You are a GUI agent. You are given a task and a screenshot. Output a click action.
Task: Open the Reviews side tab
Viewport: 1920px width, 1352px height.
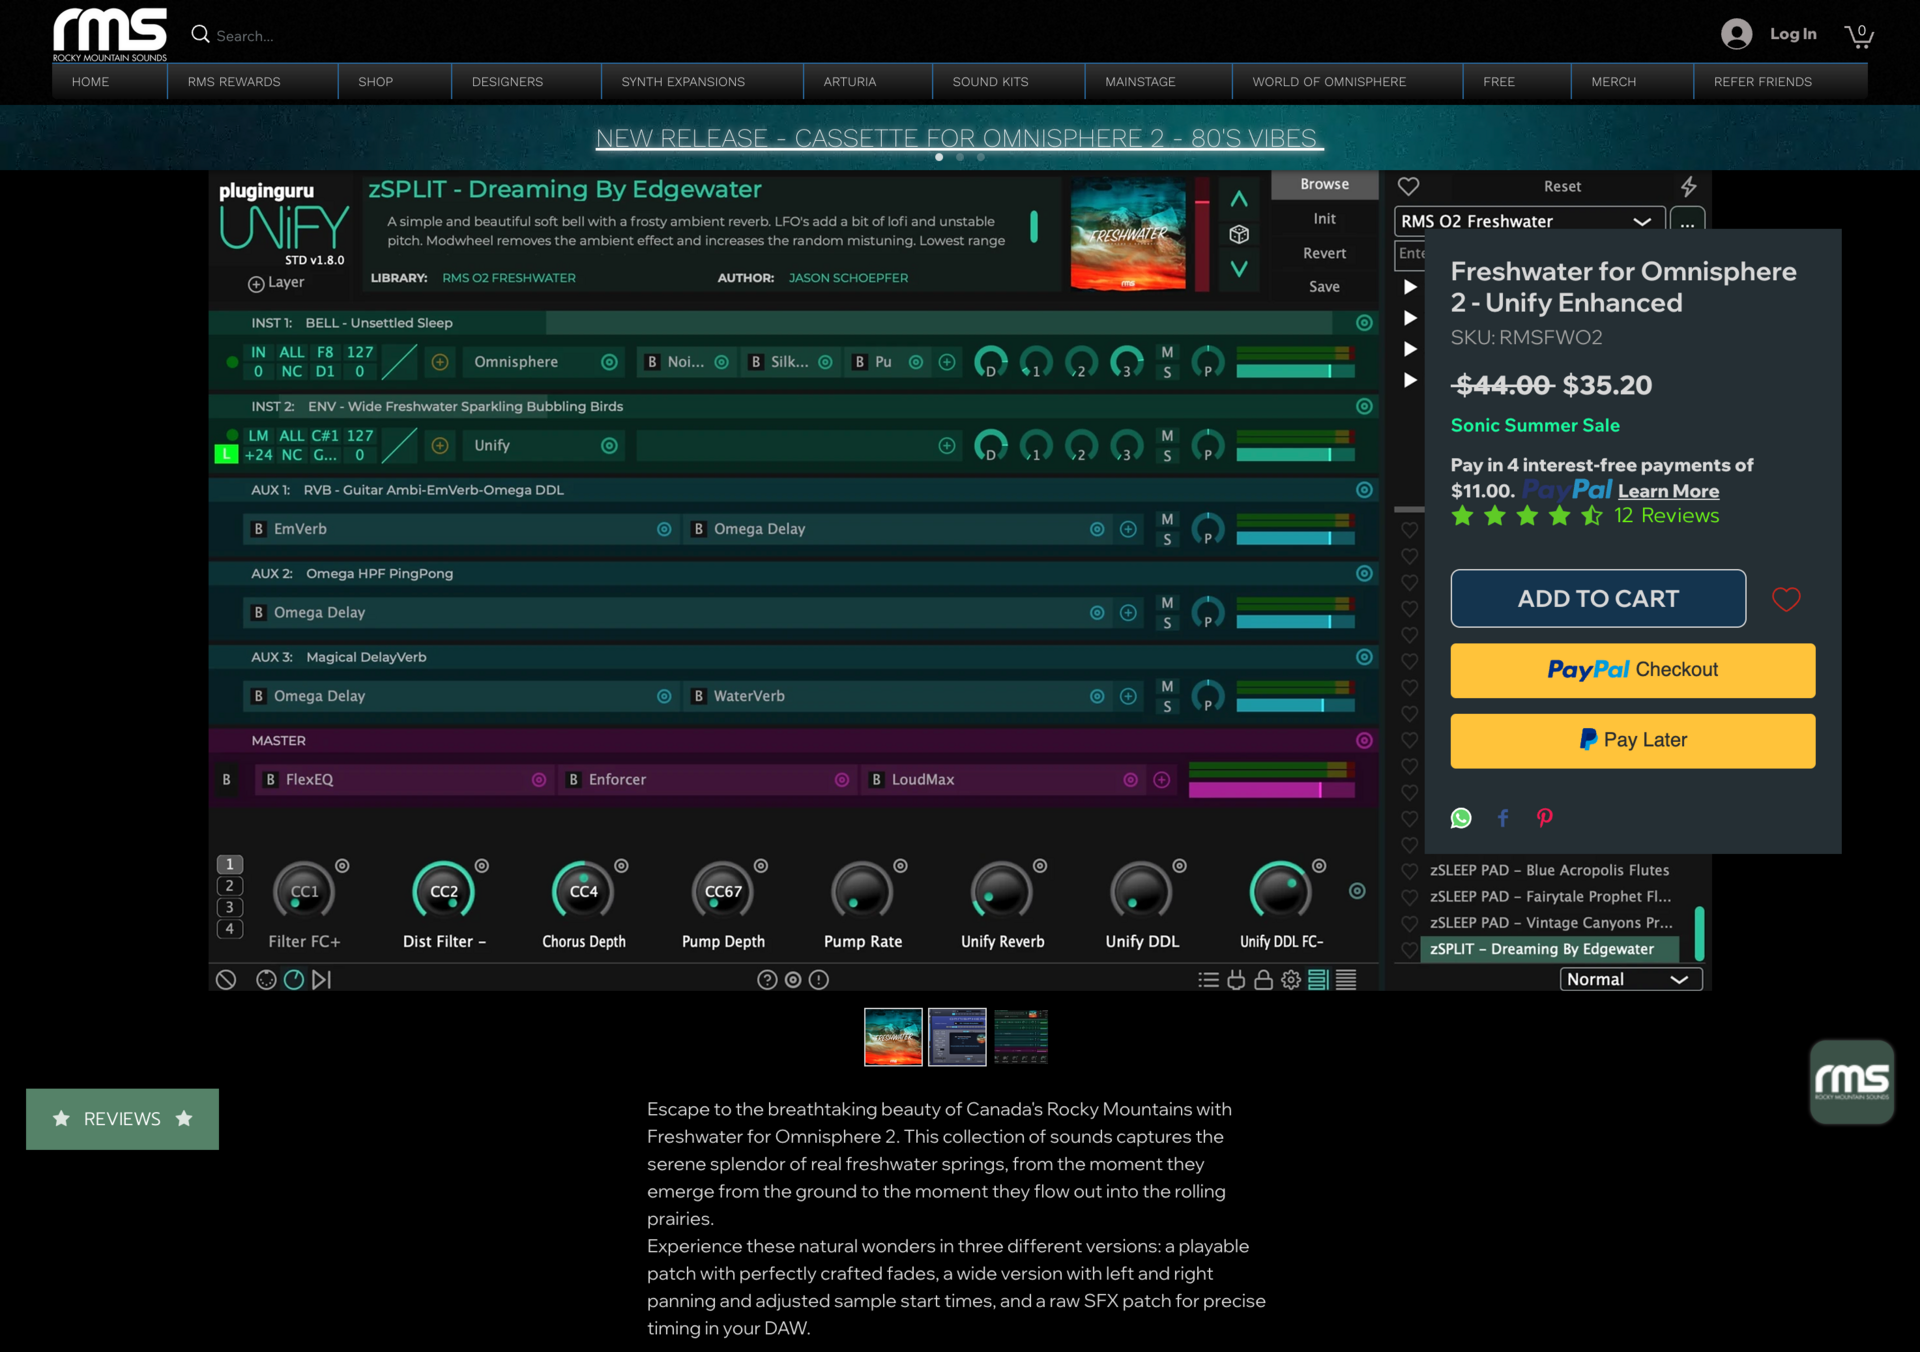click(x=122, y=1119)
